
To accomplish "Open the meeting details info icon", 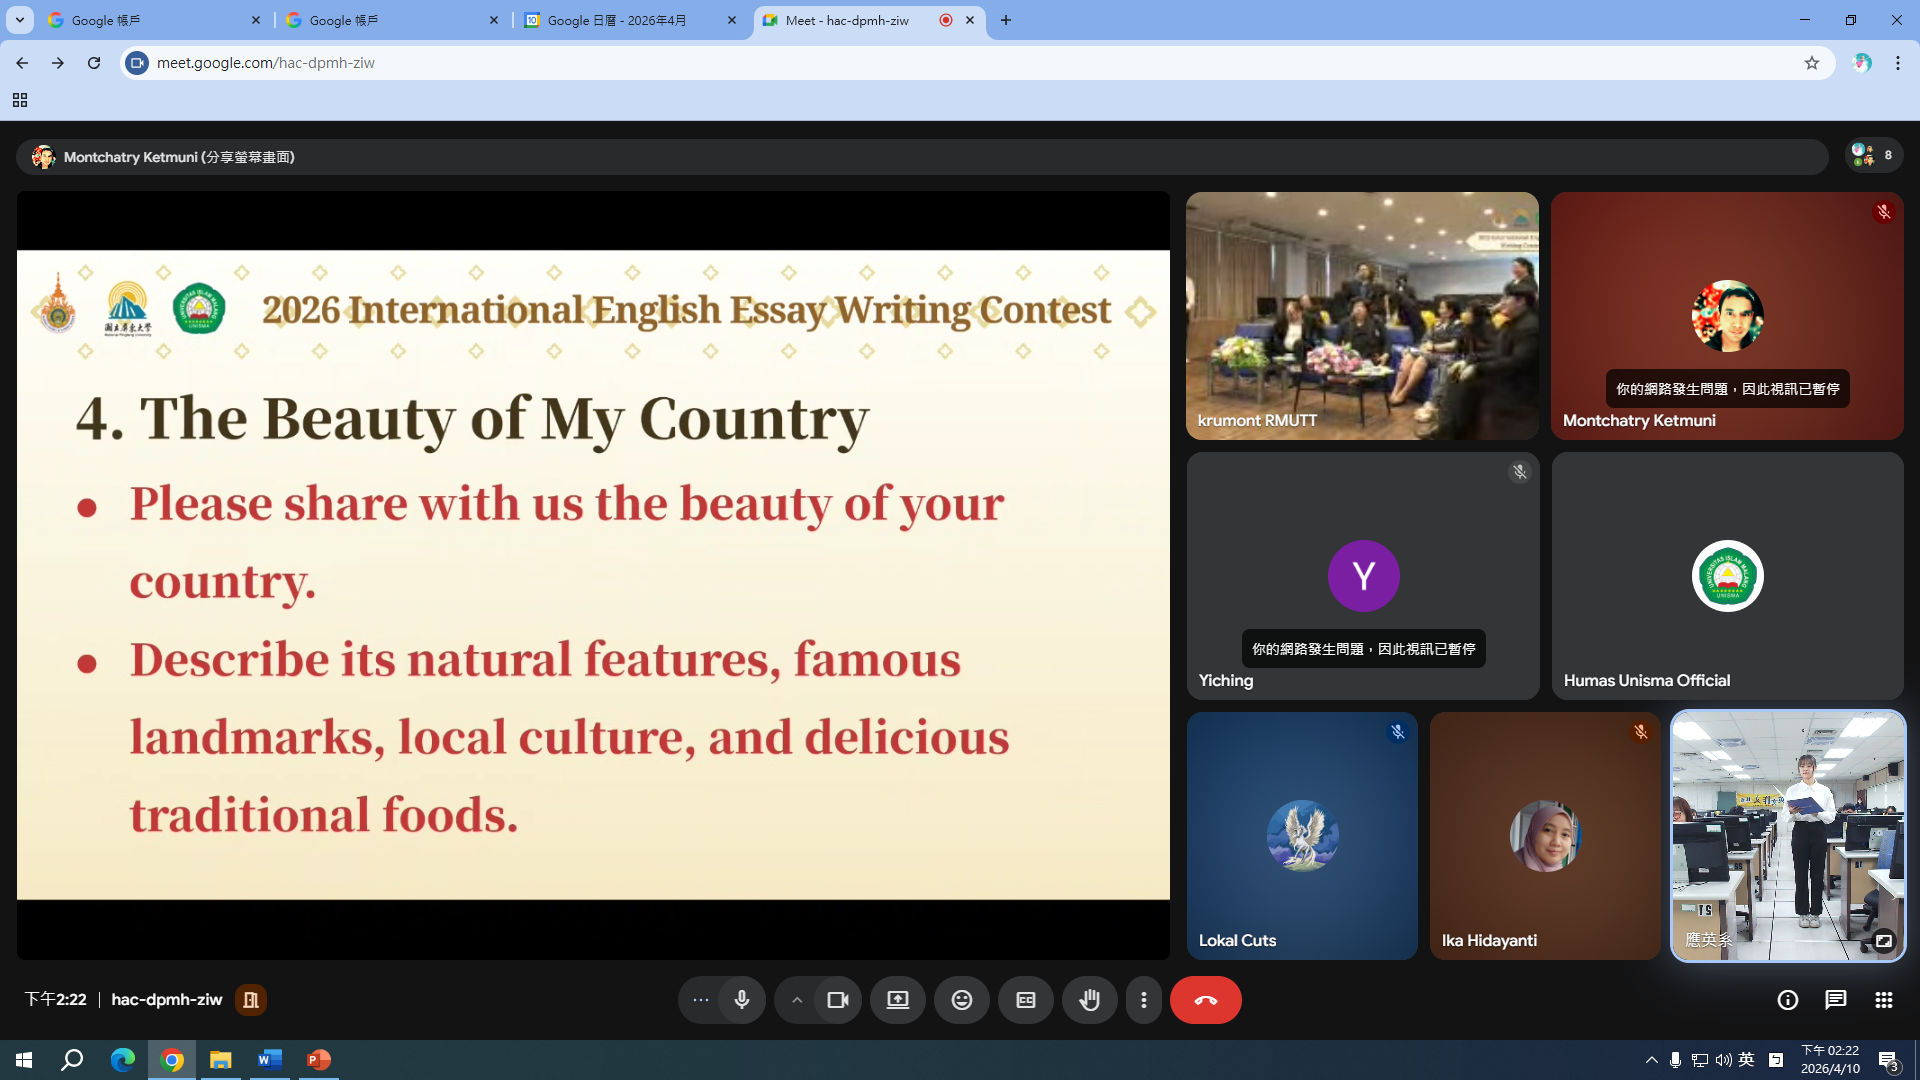I will (1787, 1000).
